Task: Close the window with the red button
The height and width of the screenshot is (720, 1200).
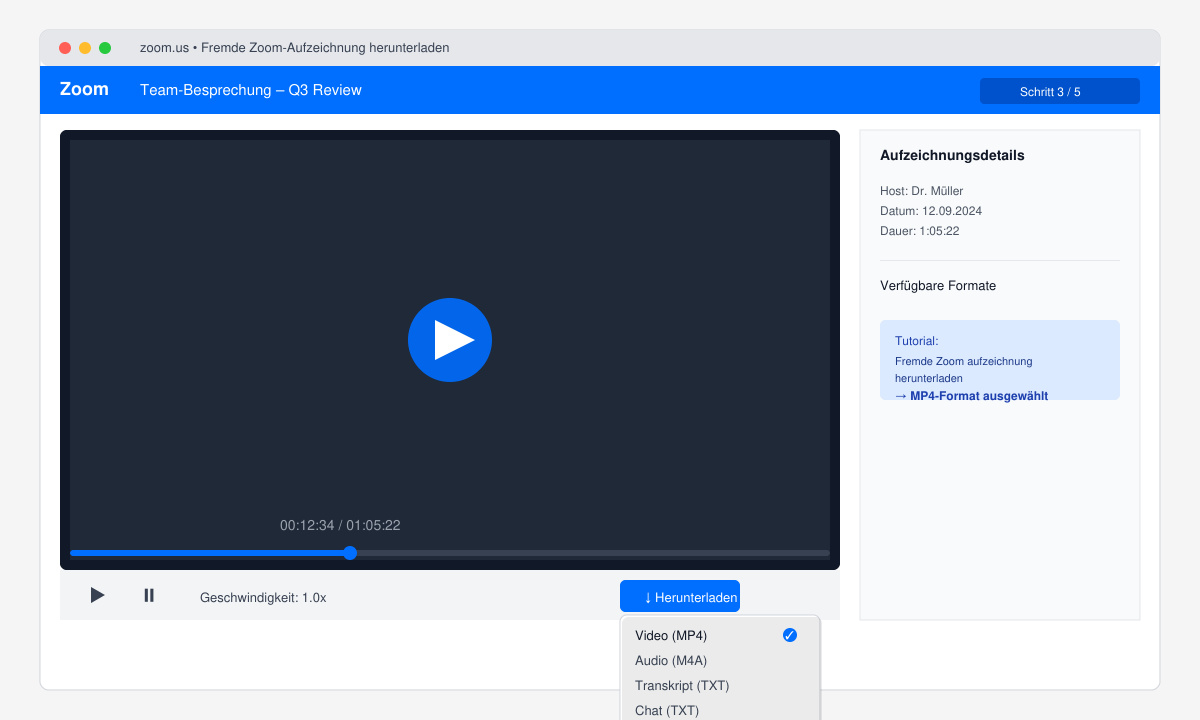Action: click(65, 47)
